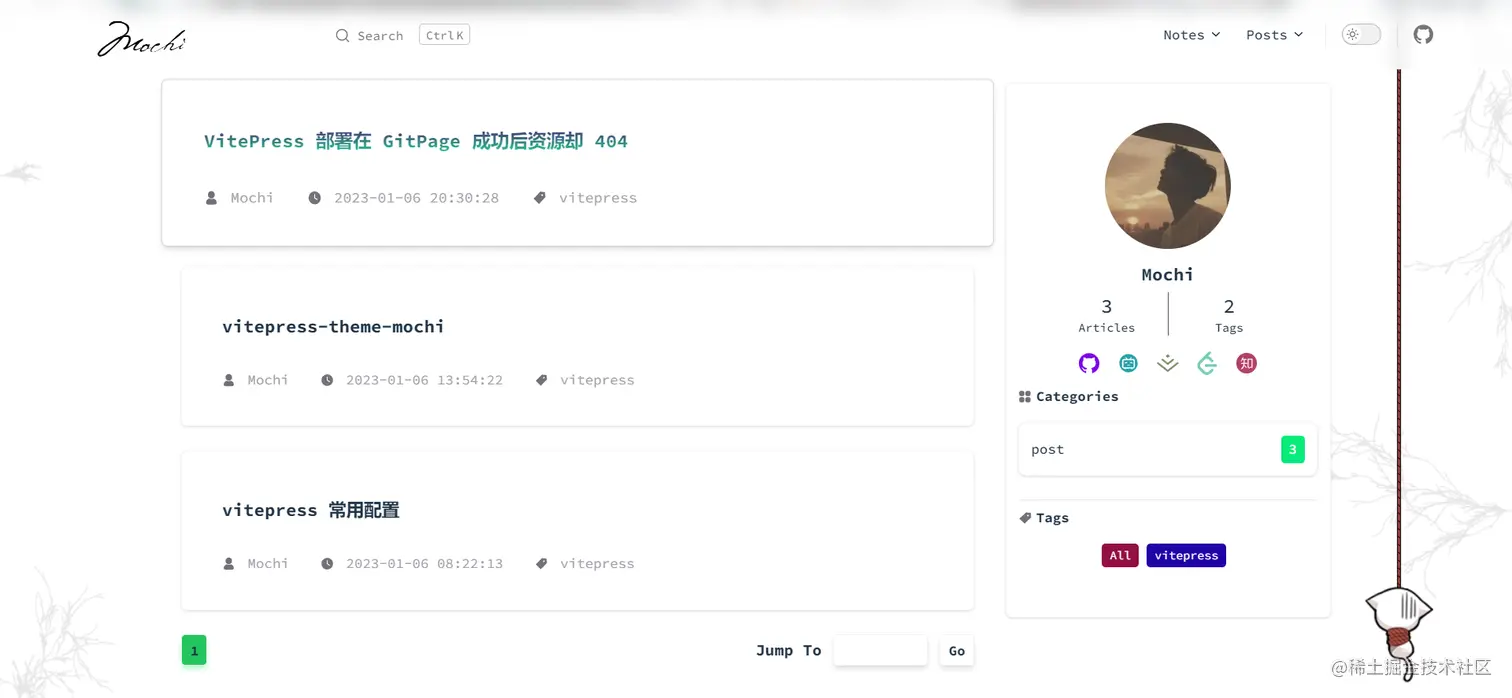Click the 3 Articles counter

tap(1107, 315)
